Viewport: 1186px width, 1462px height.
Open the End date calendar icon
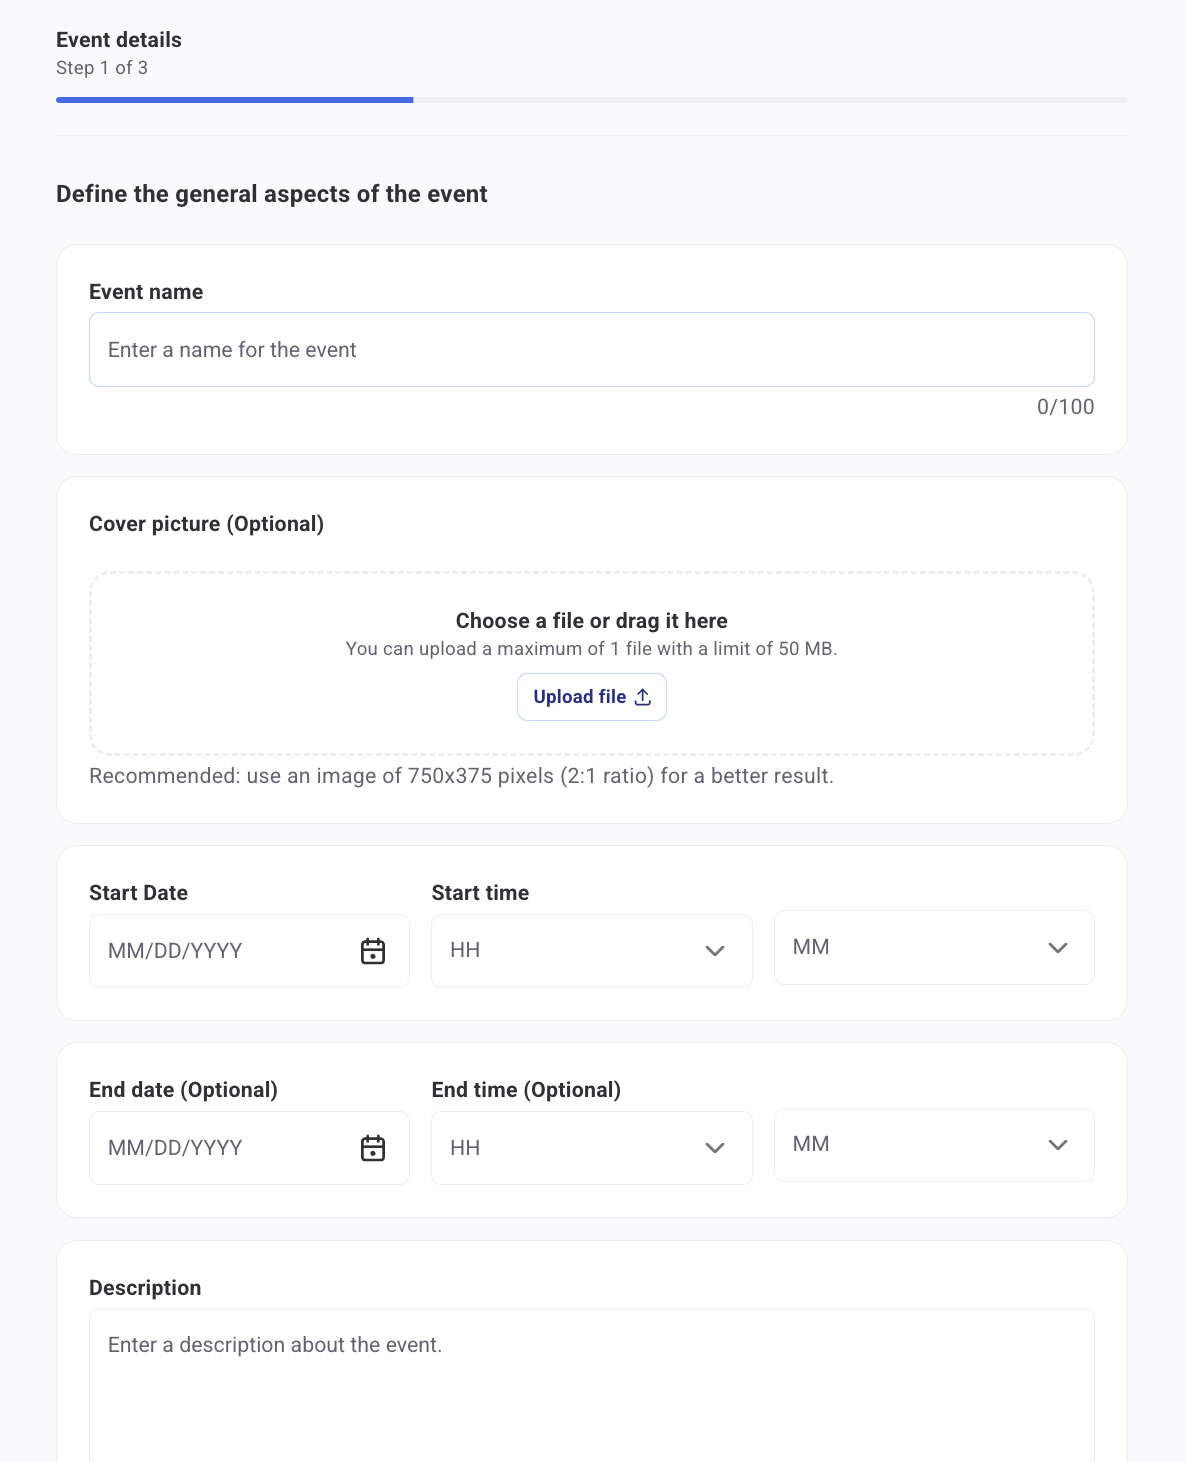click(373, 1148)
